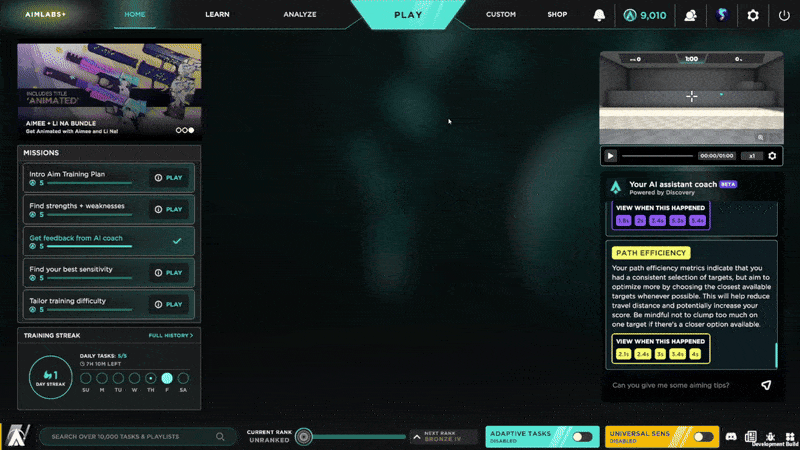Image resolution: width=800 pixels, height=450 pixels.
Task: Click info icon for Find strengths + weaknesses
Action: tap(158, 209)
